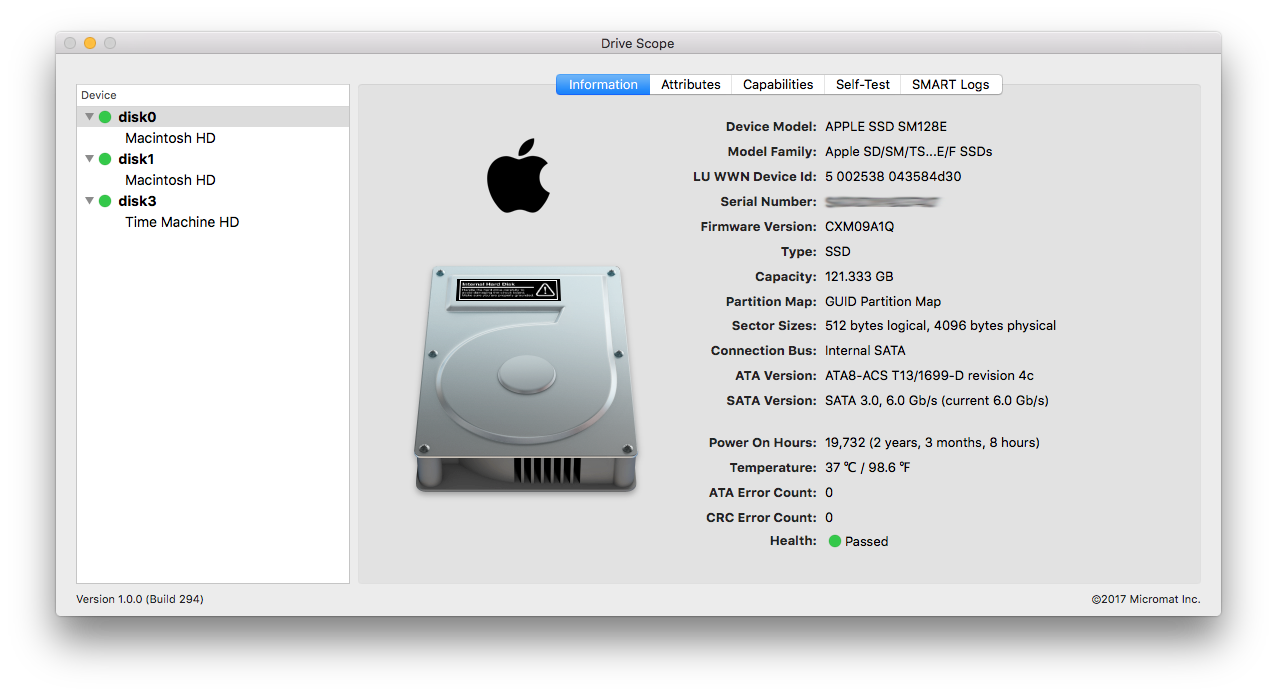Viewport: 1277px width, 696px height.
Task: Click the Firmware Version label
Action: [x=759, y=227]
